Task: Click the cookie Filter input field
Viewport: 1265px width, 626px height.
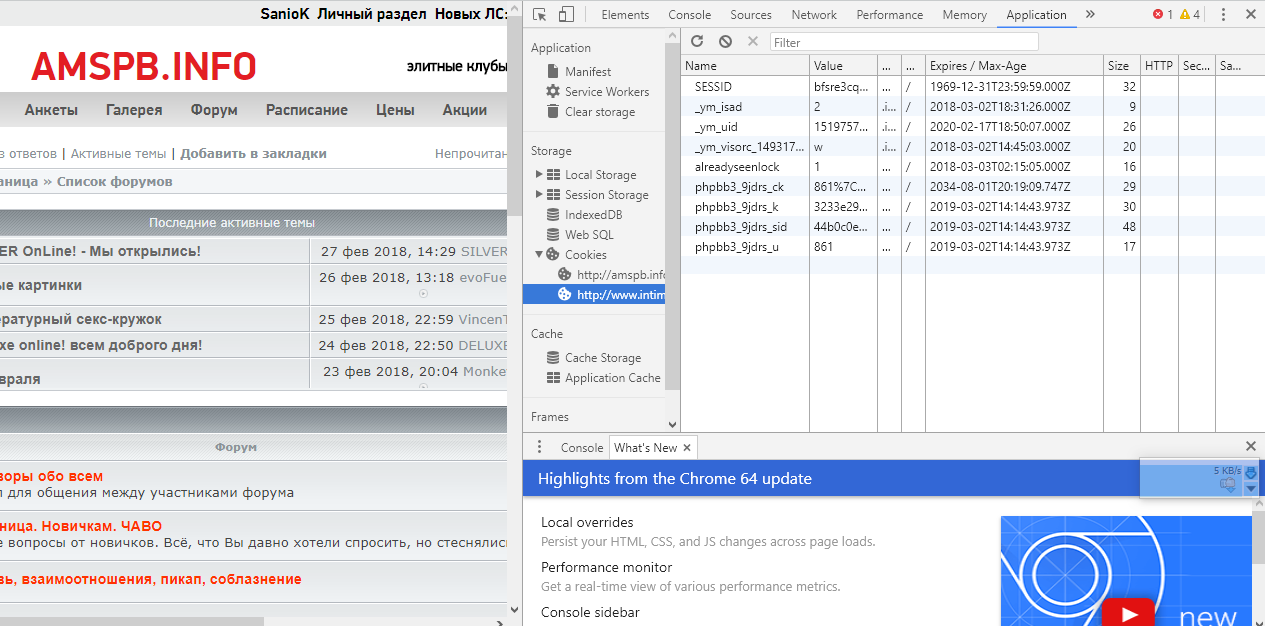Action: tap(903, 42)
